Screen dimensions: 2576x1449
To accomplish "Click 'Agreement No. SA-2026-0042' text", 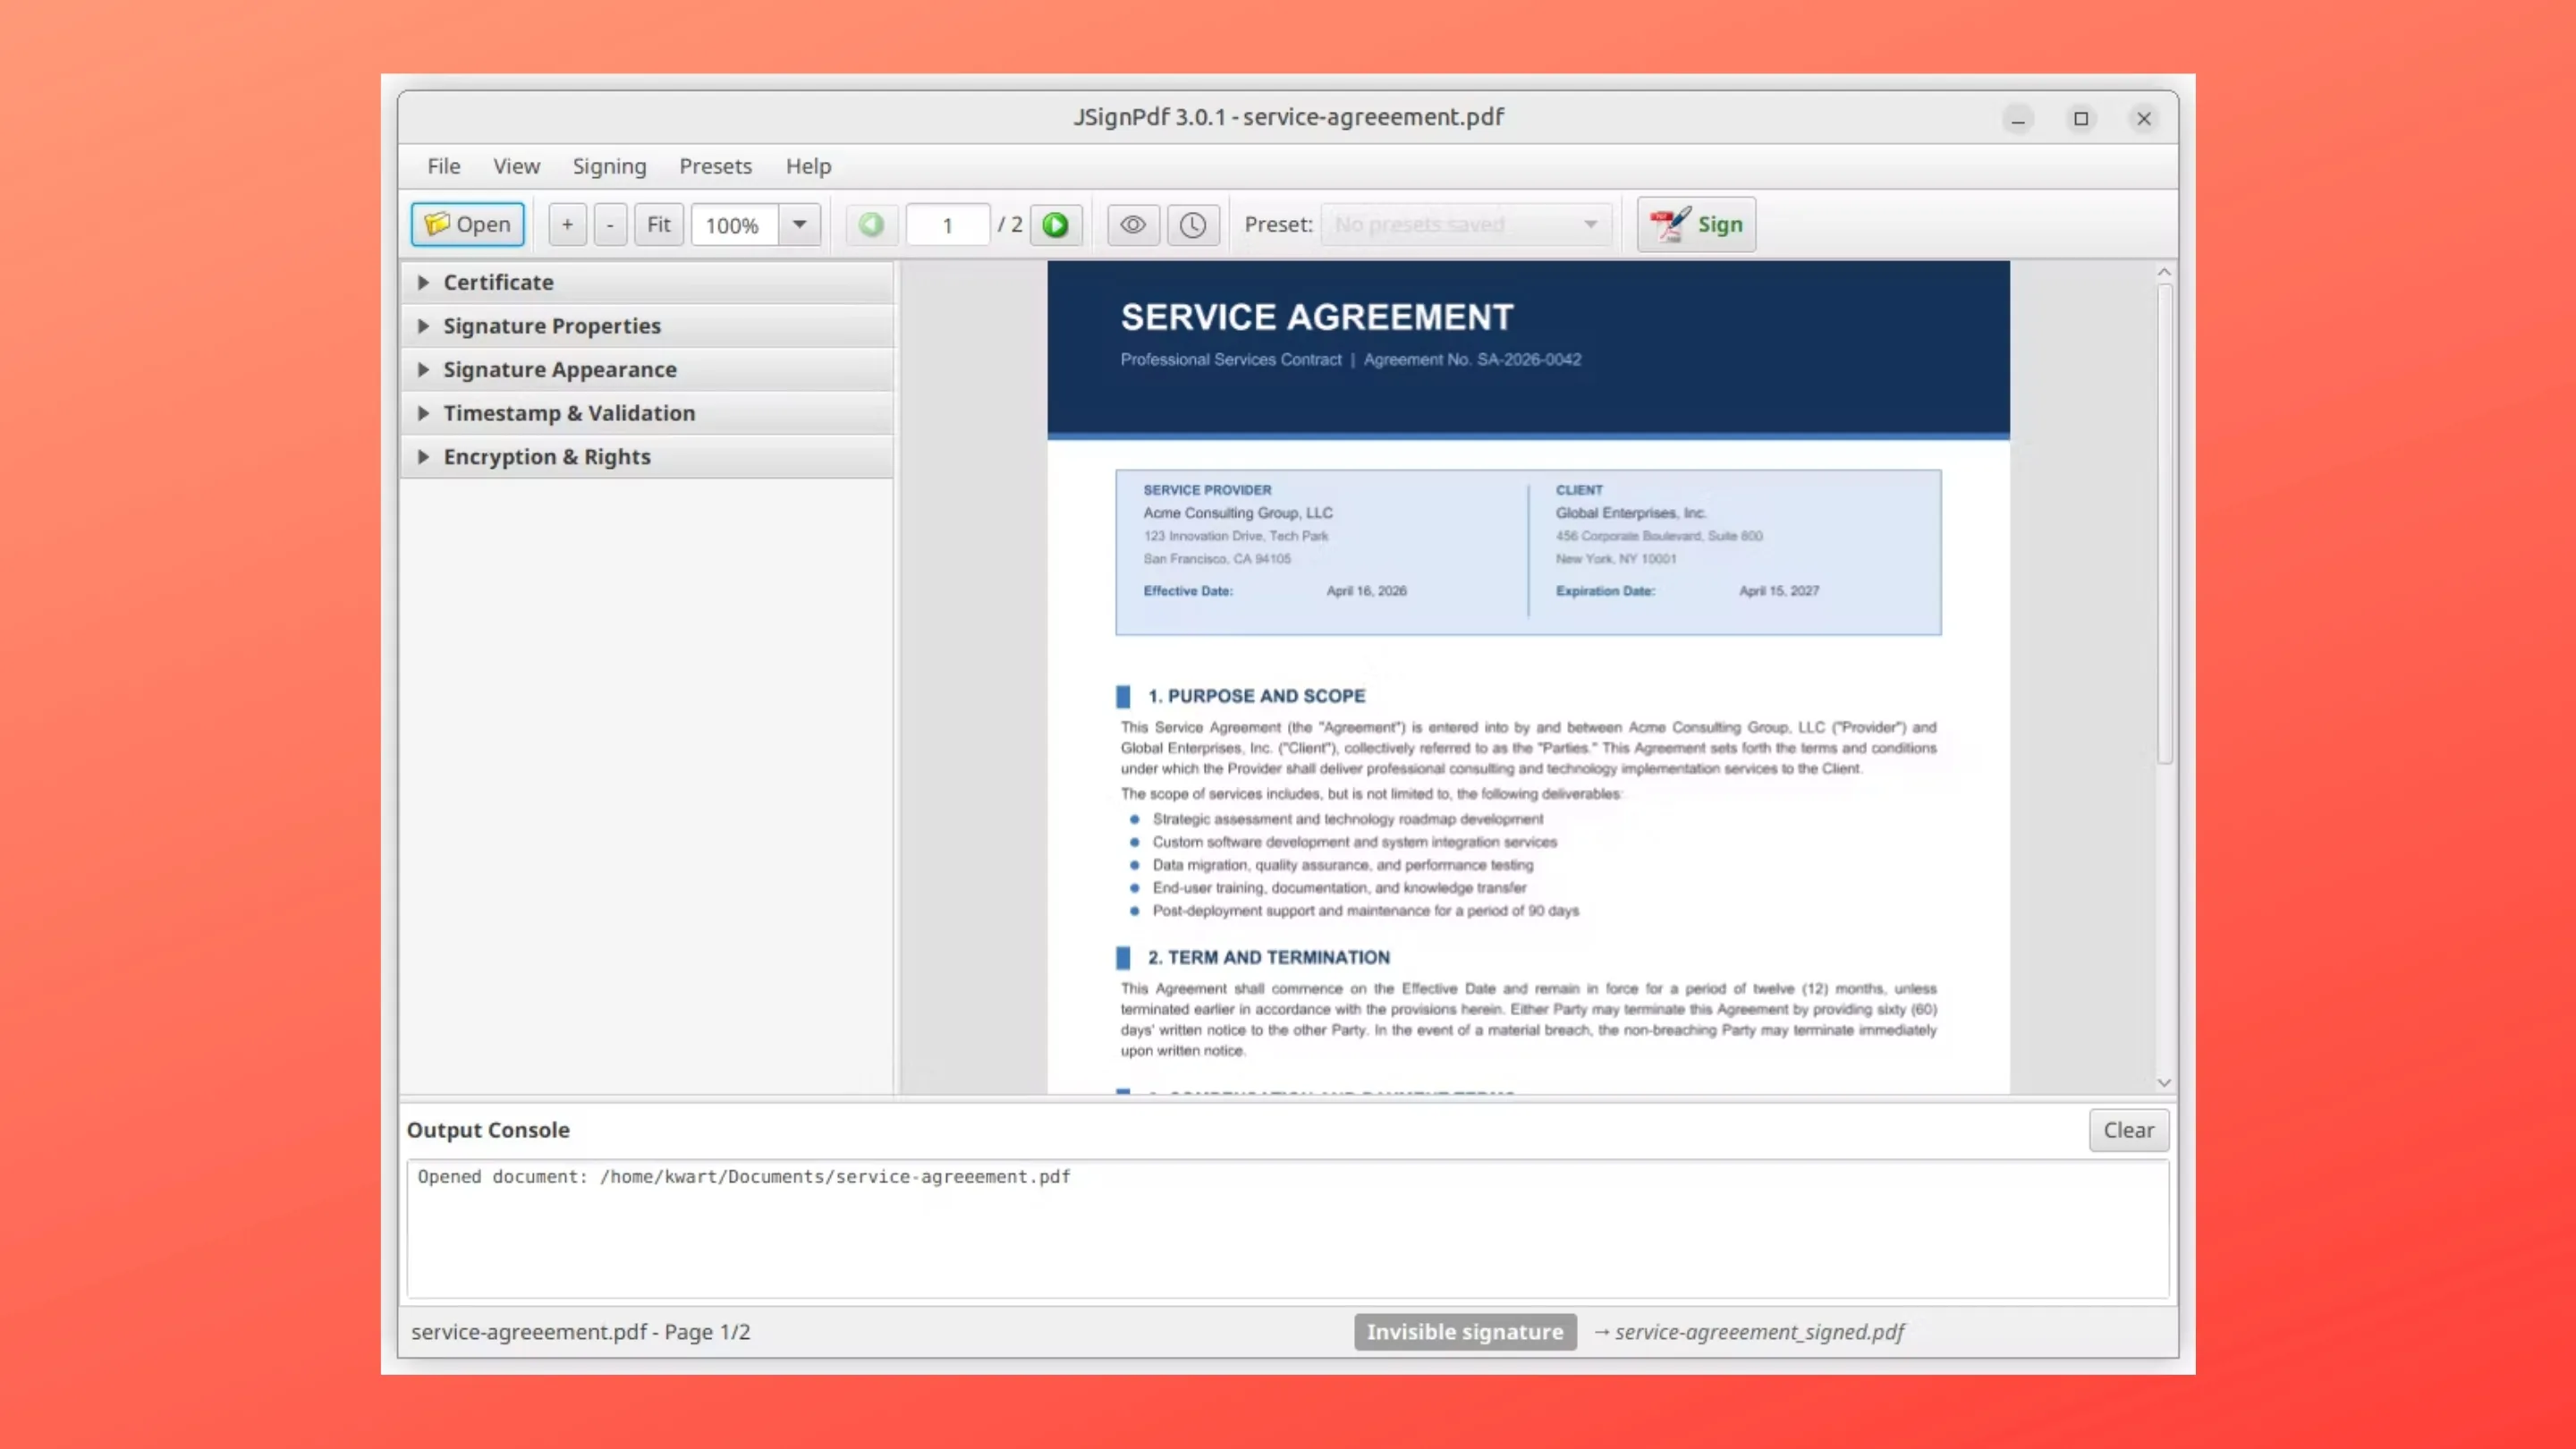I will (1472, 360).
